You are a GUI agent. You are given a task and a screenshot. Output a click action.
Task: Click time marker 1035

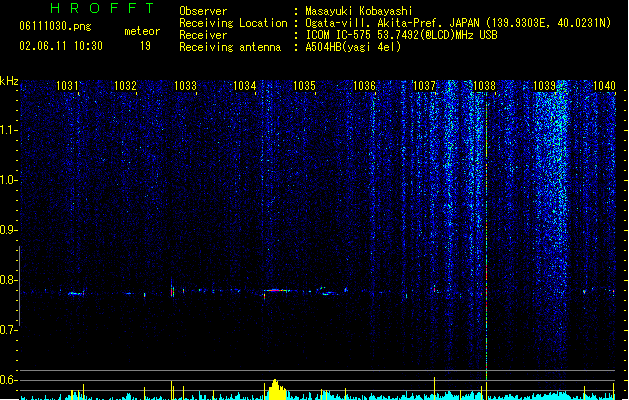coord(304,86)
